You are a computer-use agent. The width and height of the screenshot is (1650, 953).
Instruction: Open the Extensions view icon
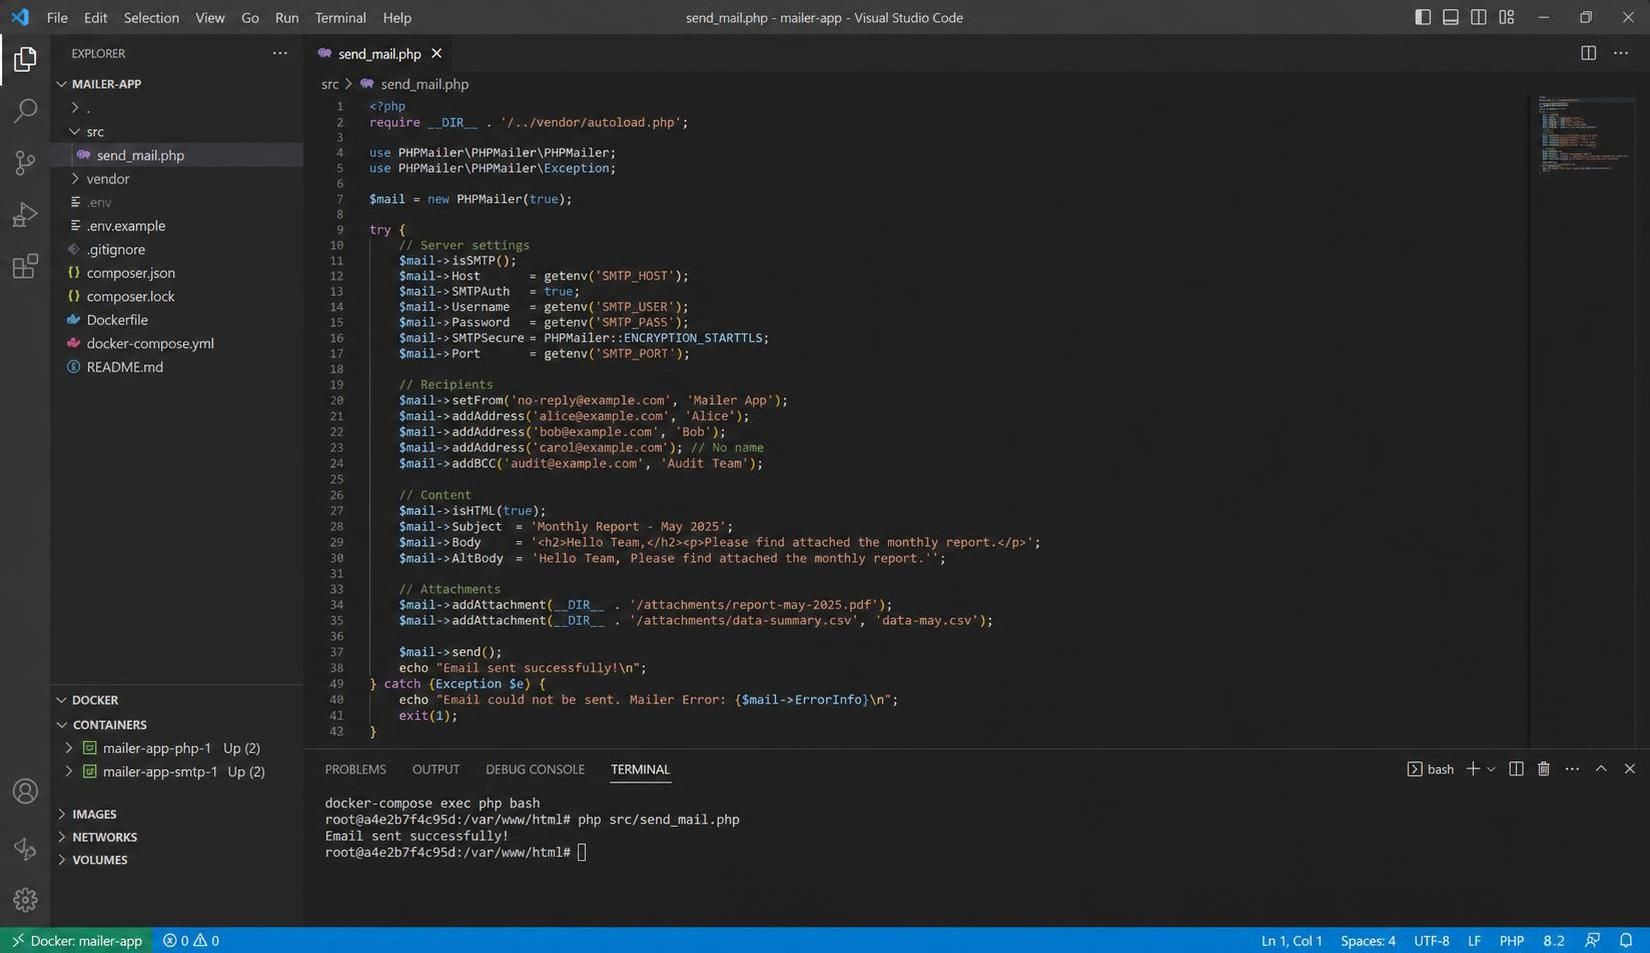click(x=25, y=266)
